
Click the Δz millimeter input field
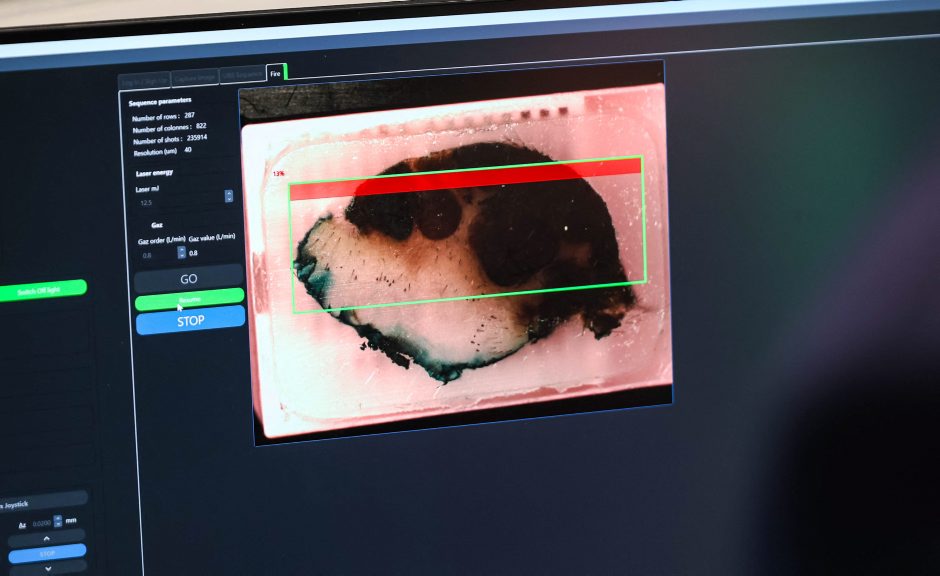[39, 523]
